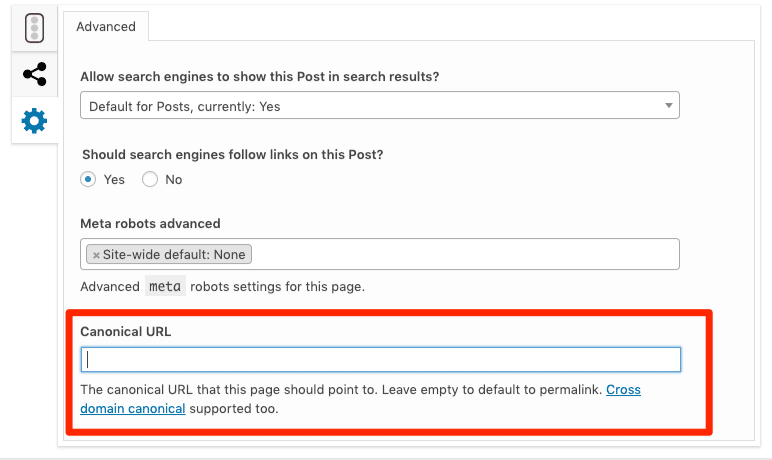Click the Site-wide default: None tag text
This screenshot has height=460, width=772.
[x=174, y=255]
